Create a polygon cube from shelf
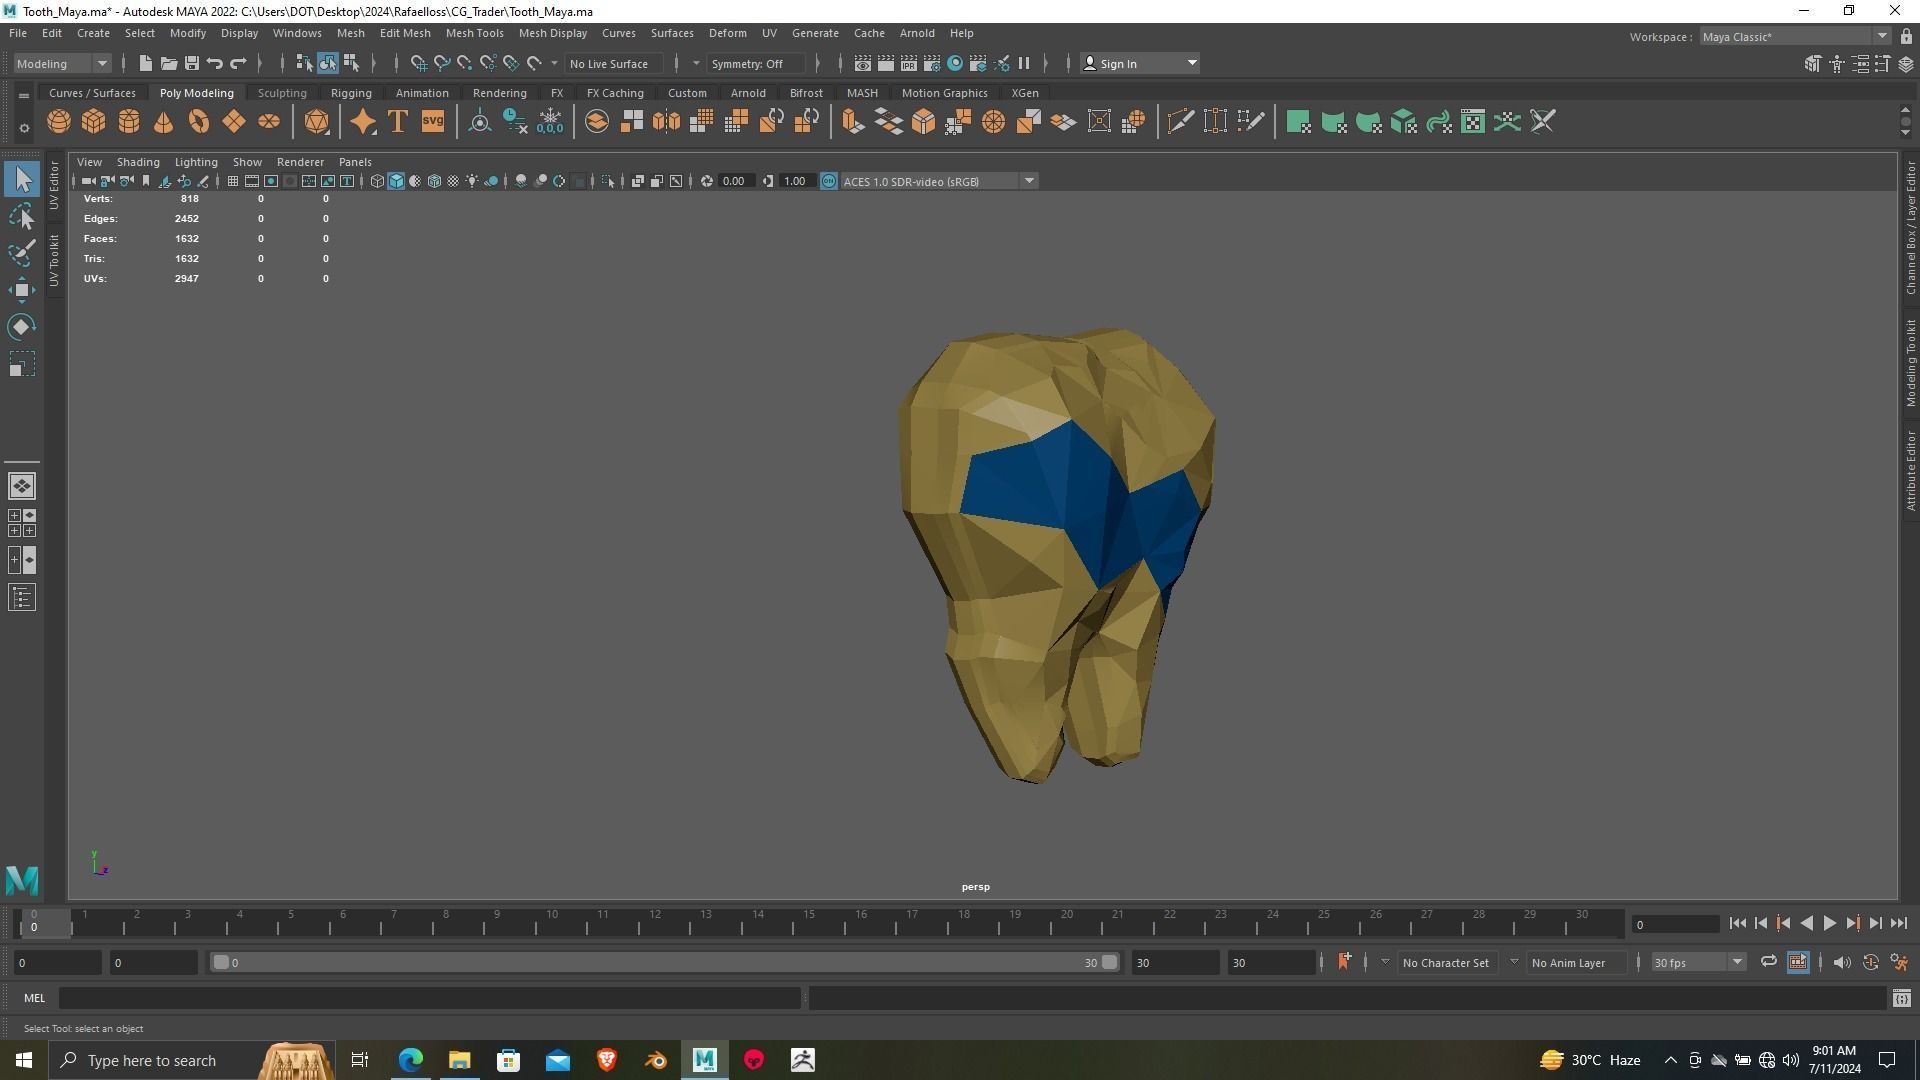The image size is (1920, 1080). click(94, 122)
